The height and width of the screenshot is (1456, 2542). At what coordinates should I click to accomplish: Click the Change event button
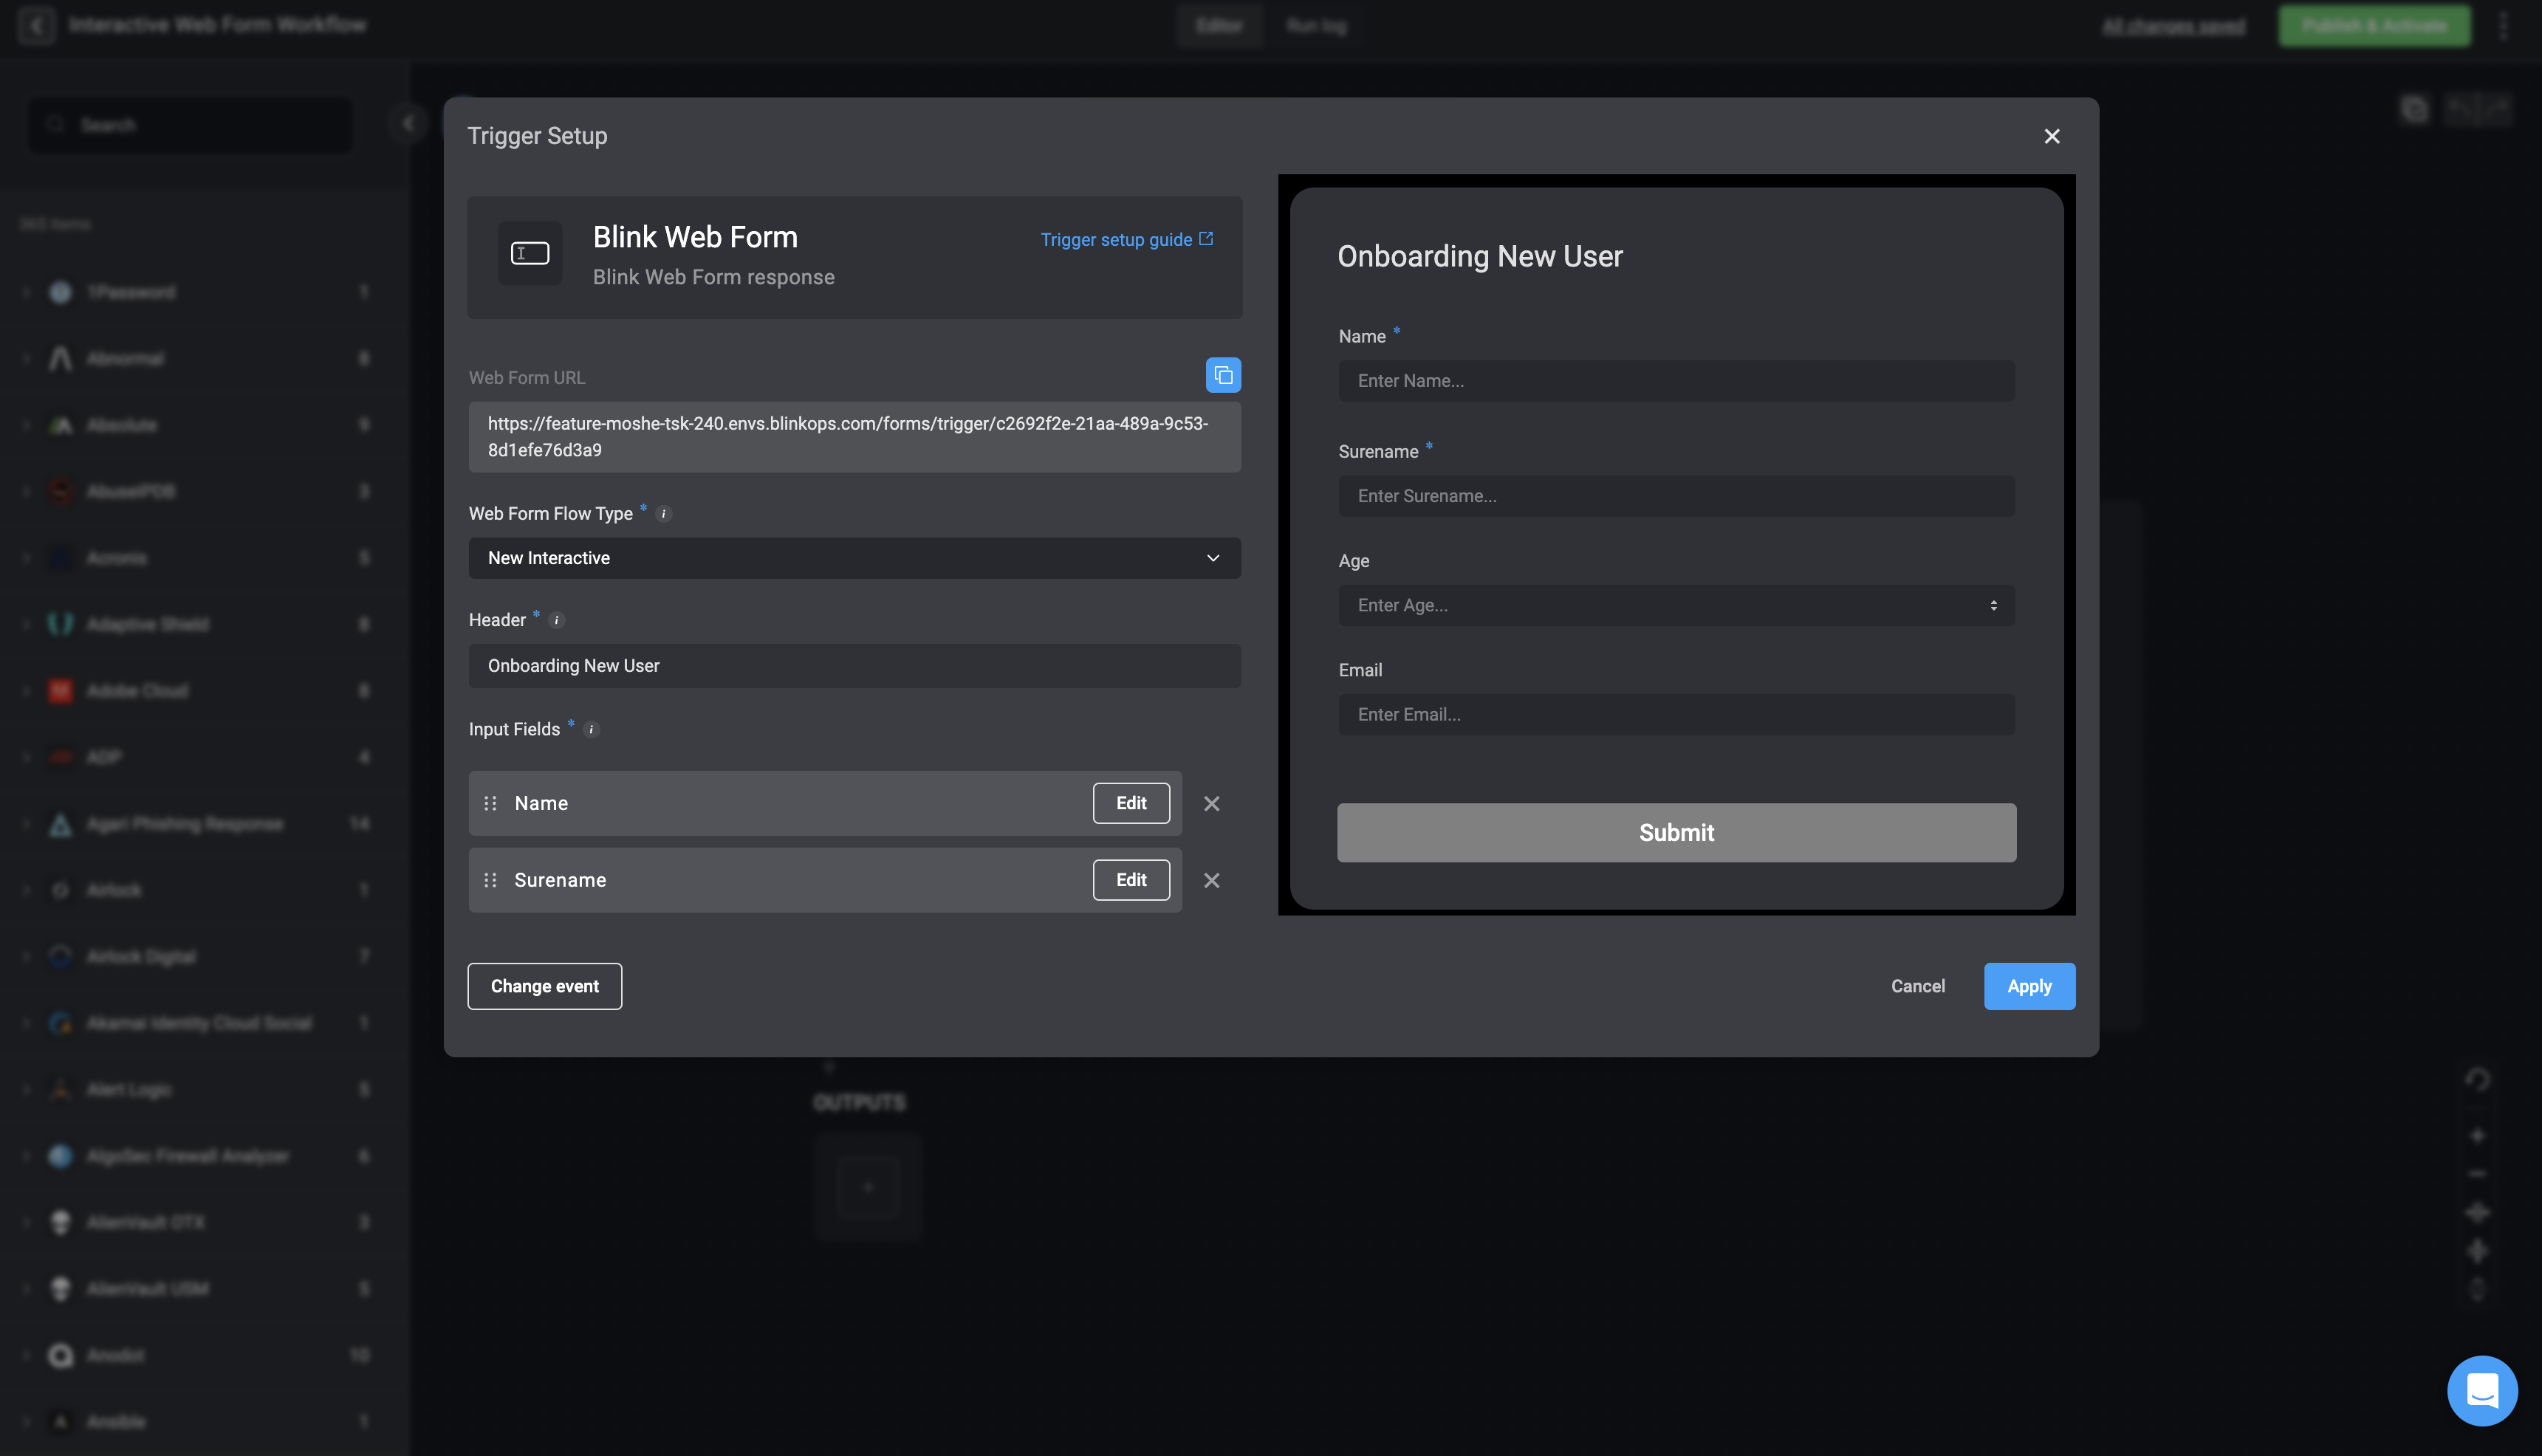544,986
